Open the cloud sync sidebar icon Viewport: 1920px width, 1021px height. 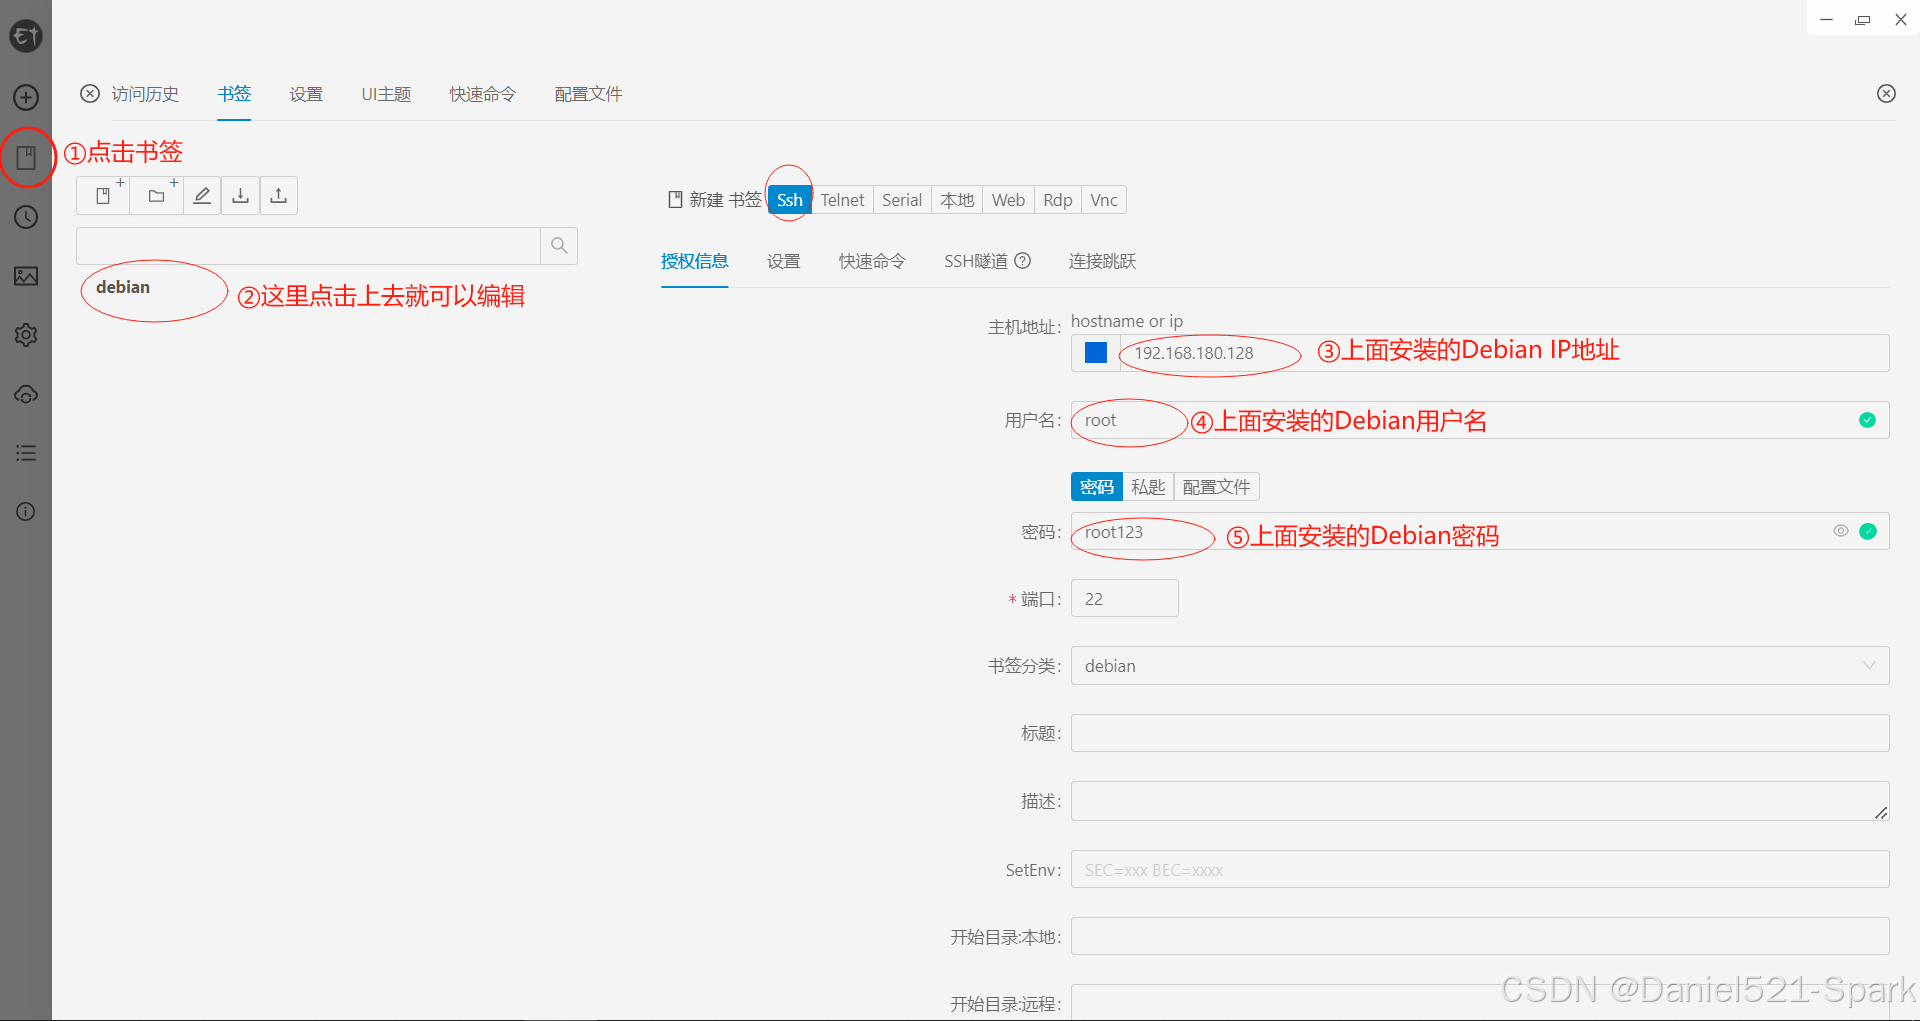pos(26,394)
